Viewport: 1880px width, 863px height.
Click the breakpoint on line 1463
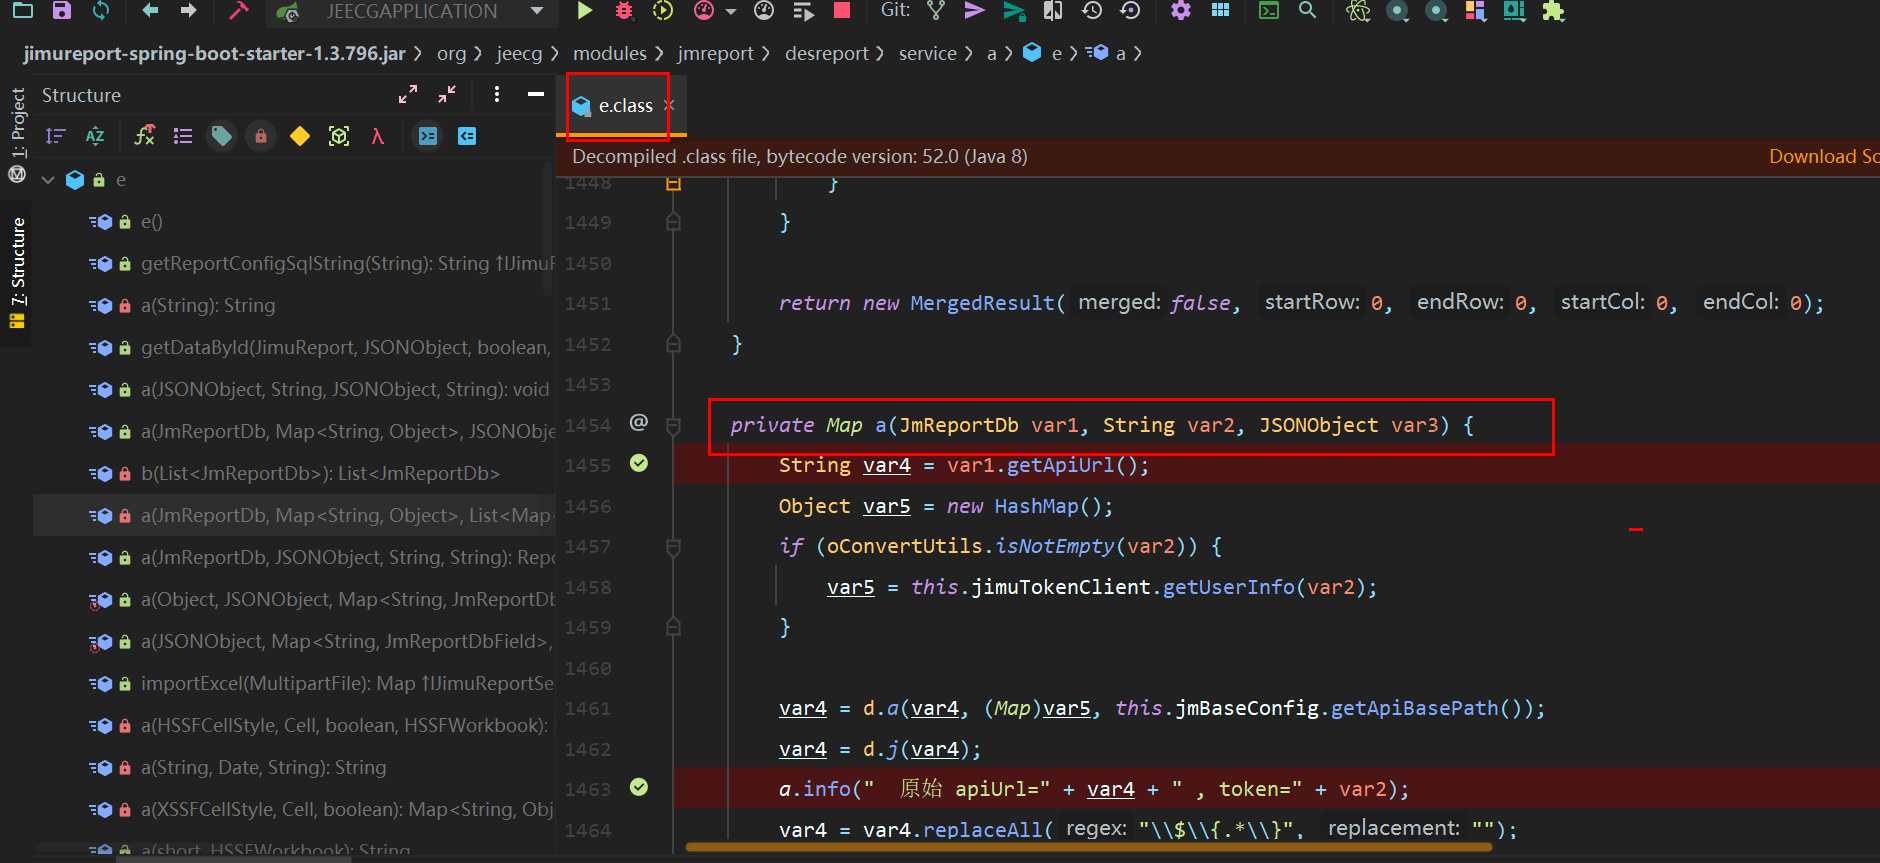coord(639,787)
